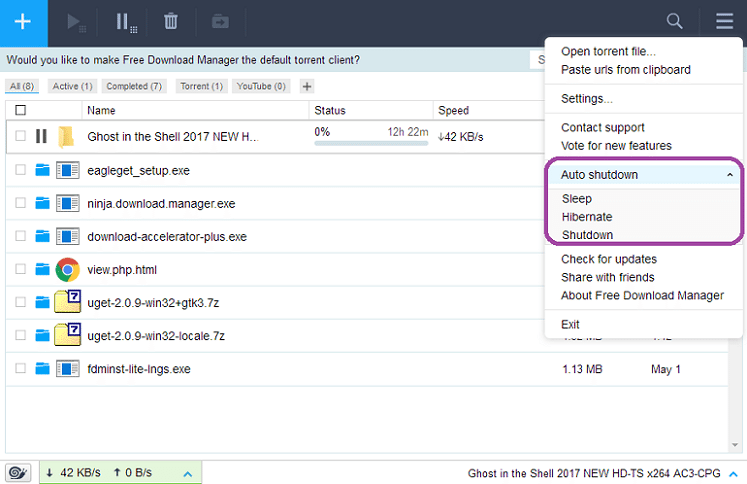Show All (8) downloads tab
This screenshot has height=484, width=747.
click(x=22, y=86)
